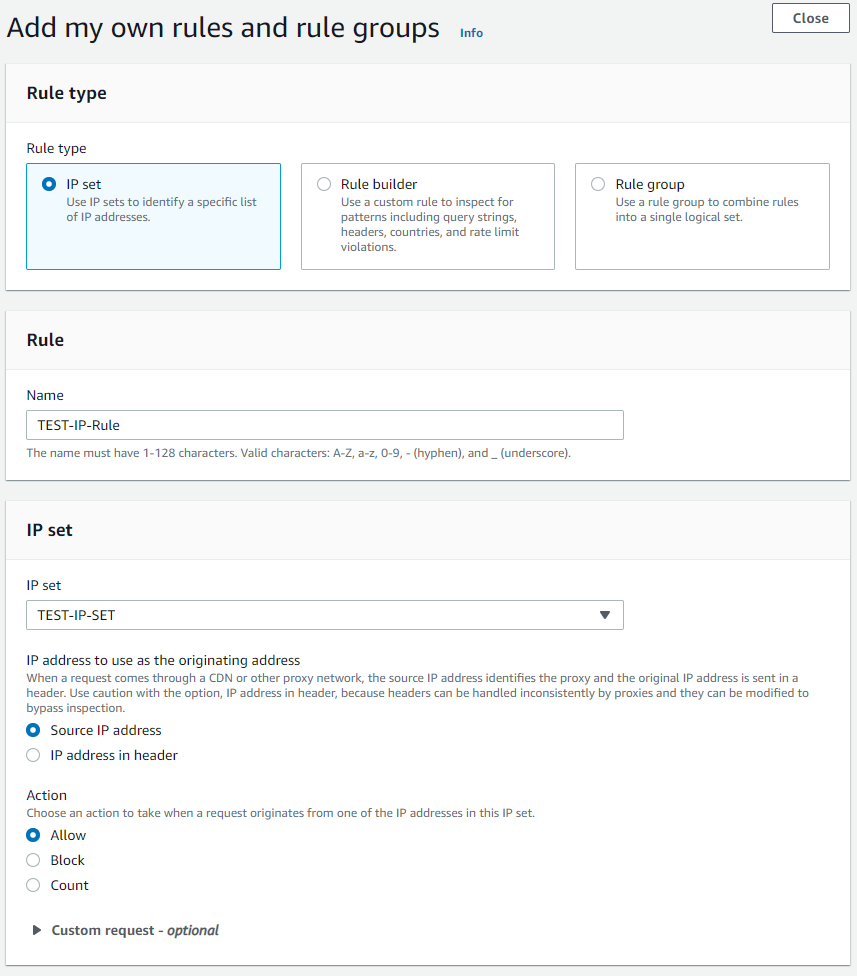Set the action to Block
Viewport: 857px width, 976px height.
tap(34, 861)
